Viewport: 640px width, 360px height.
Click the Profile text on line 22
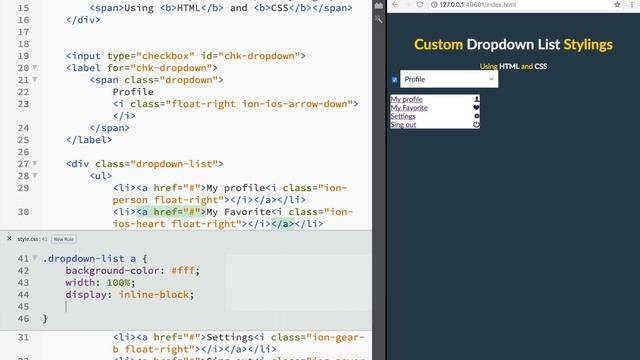click(x=133, y=92)
